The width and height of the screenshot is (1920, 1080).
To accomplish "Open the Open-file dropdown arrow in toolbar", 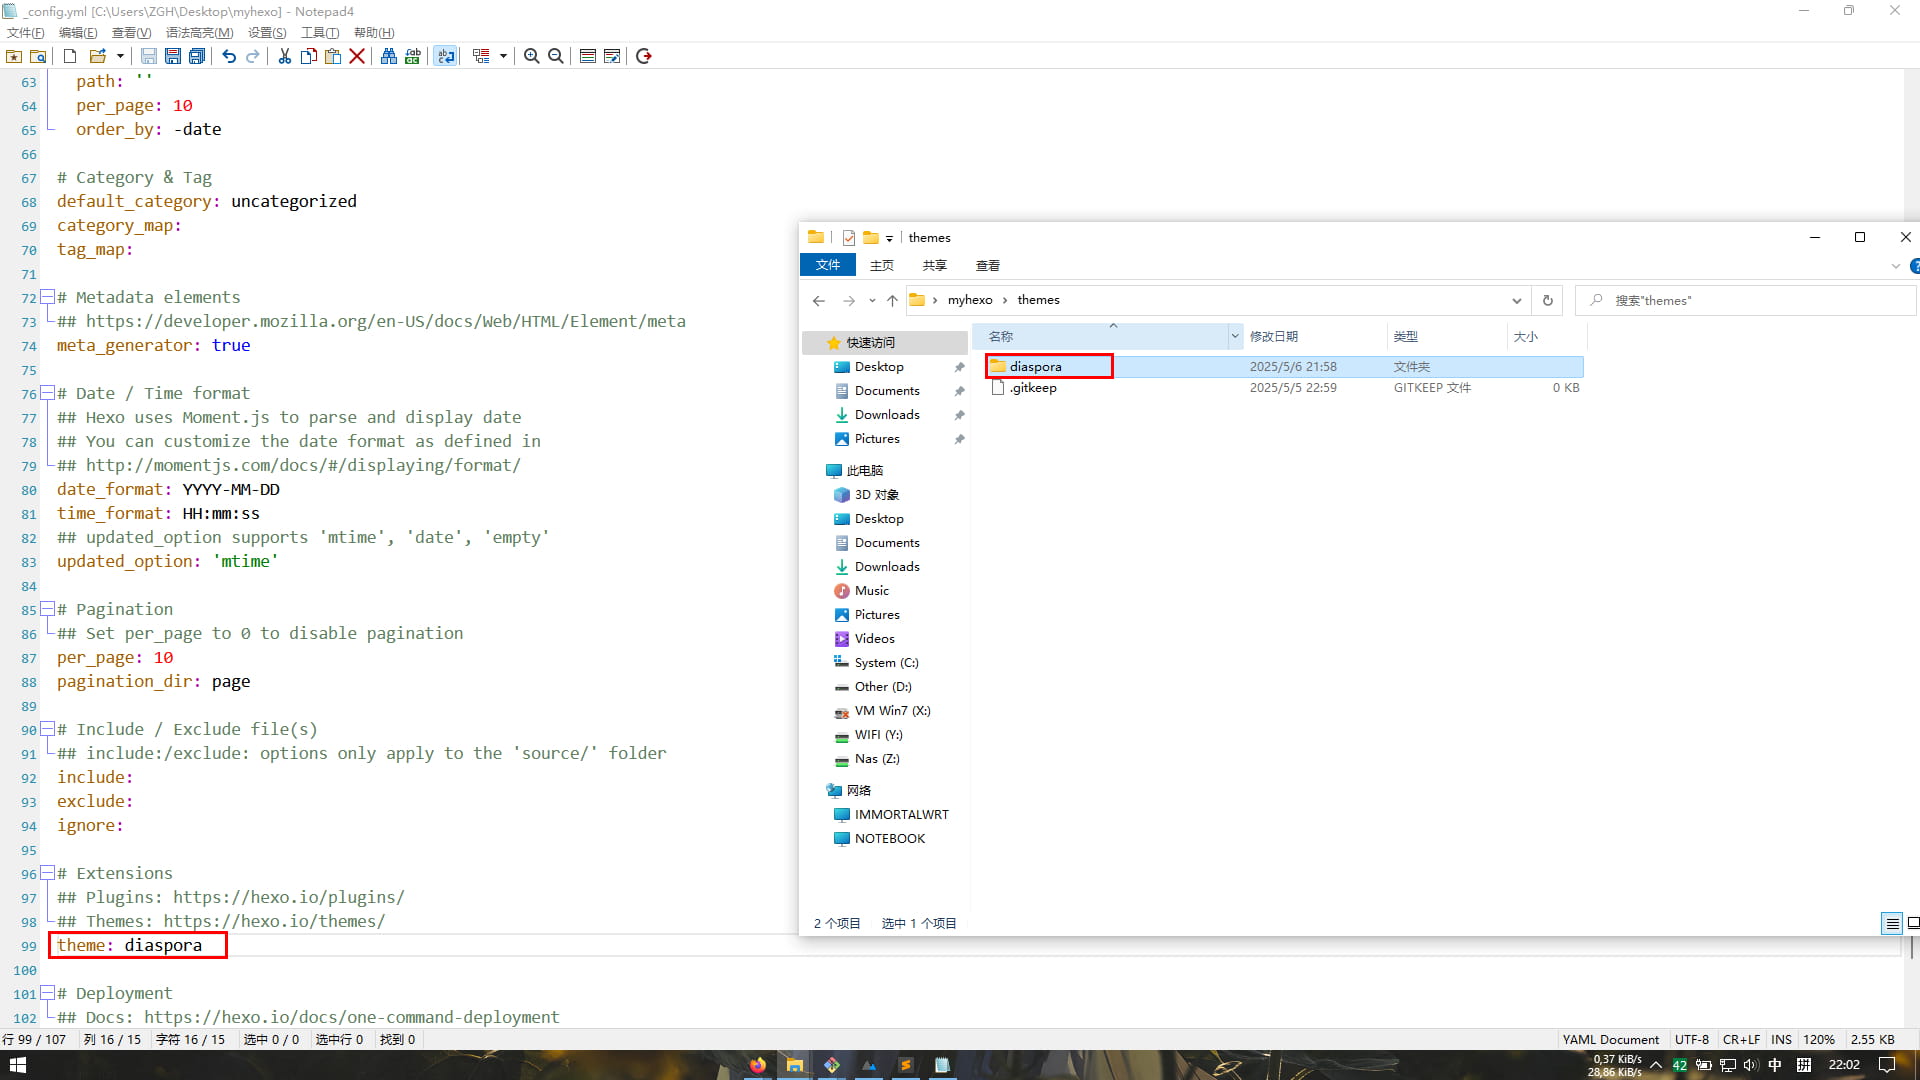I will (x=120, y=56).
